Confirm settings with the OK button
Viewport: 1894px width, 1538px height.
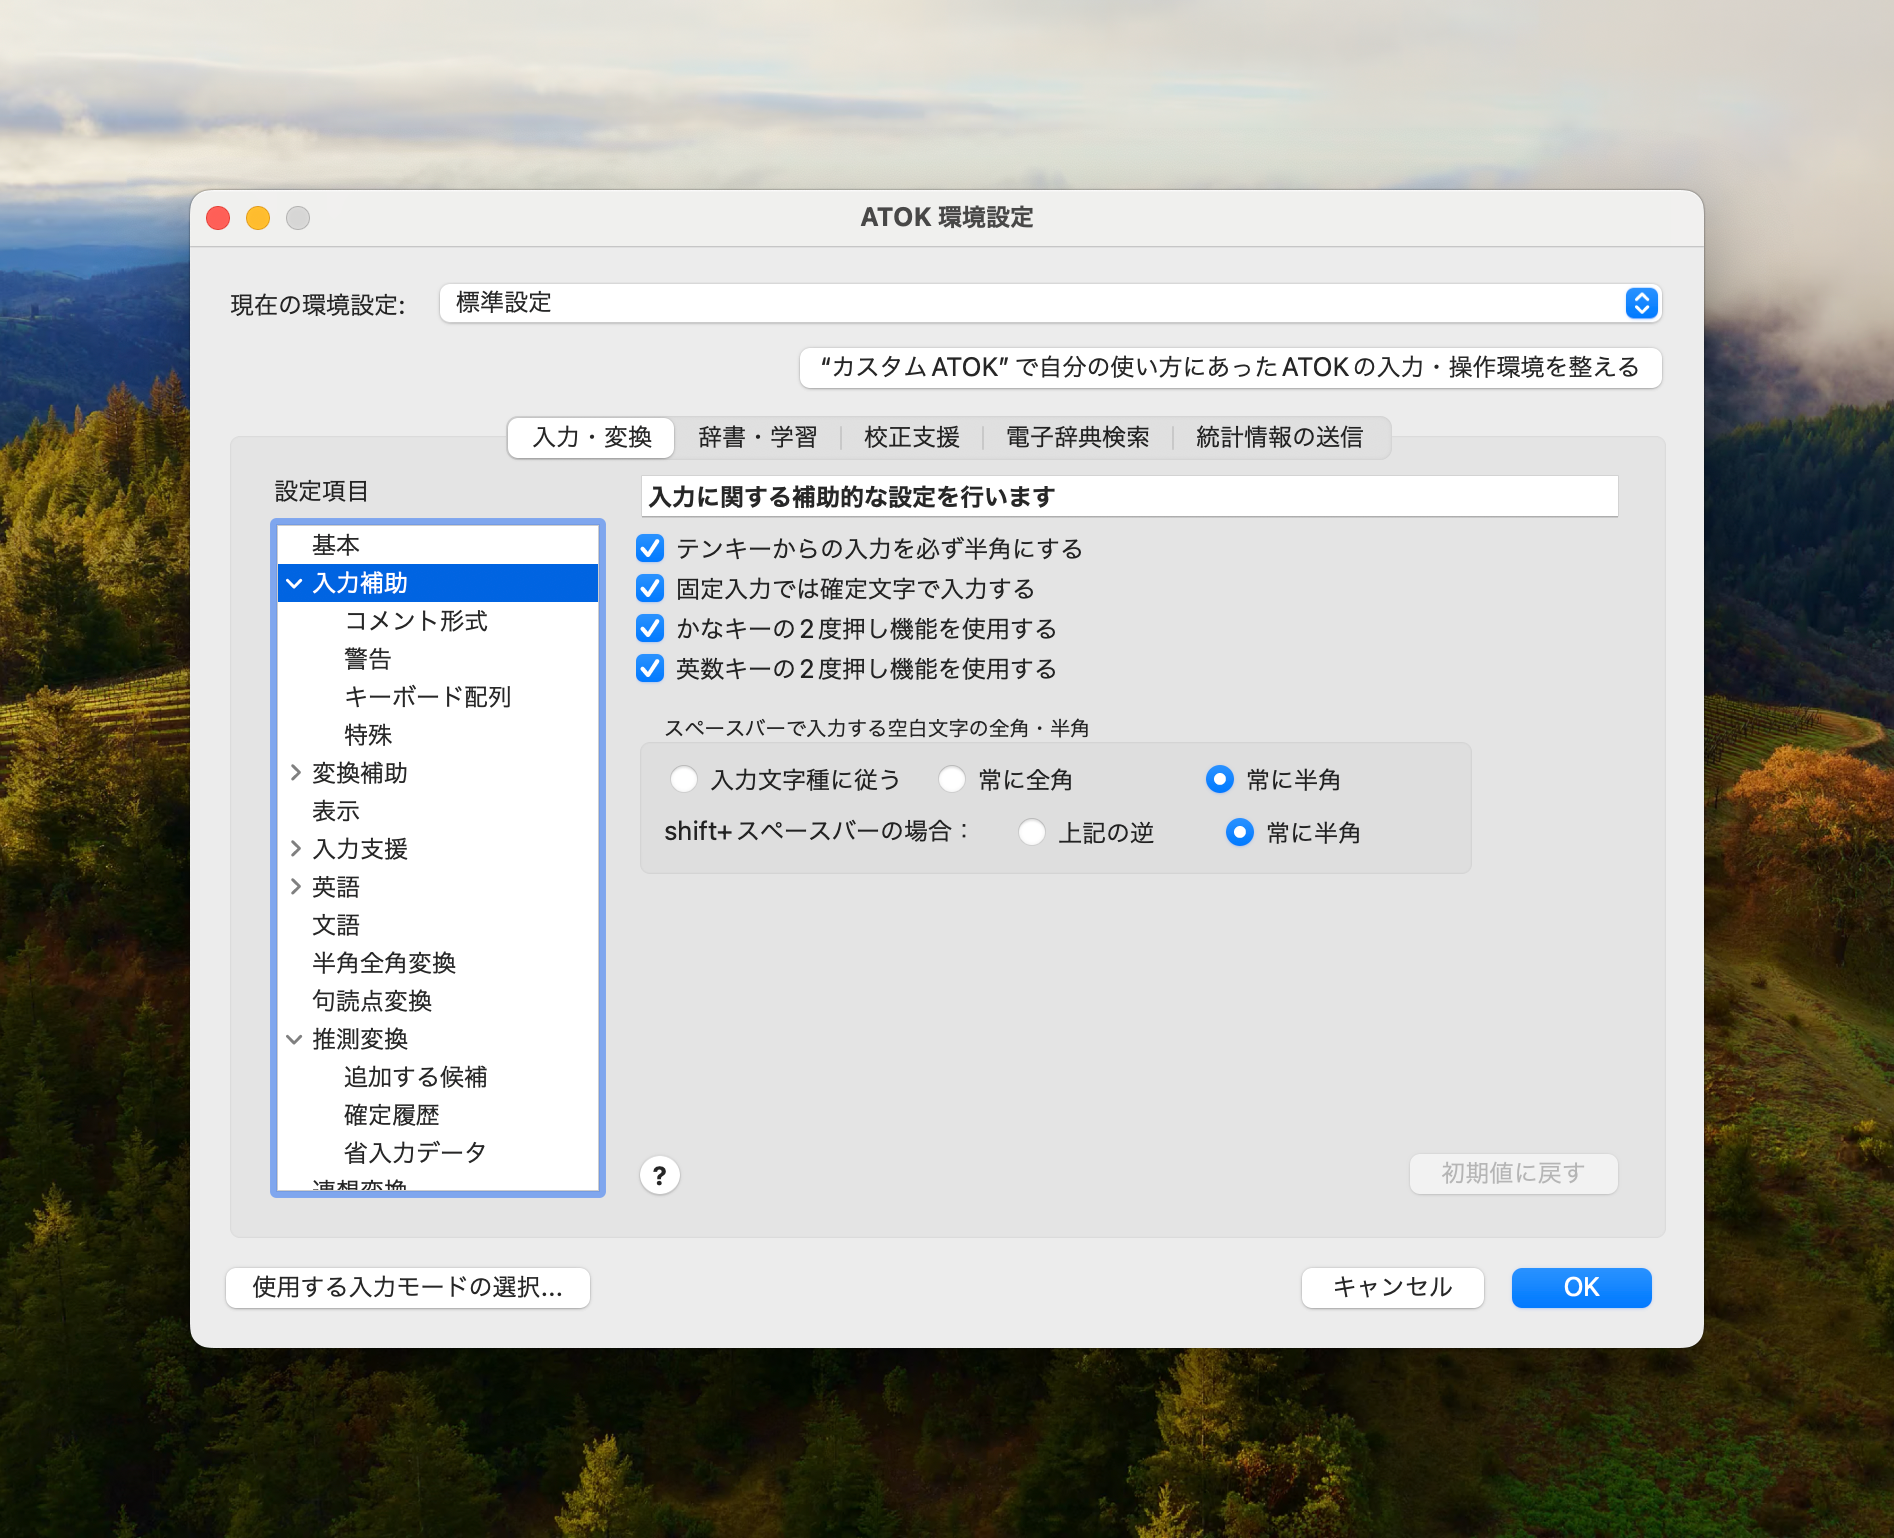(x=1582, y=1287)
